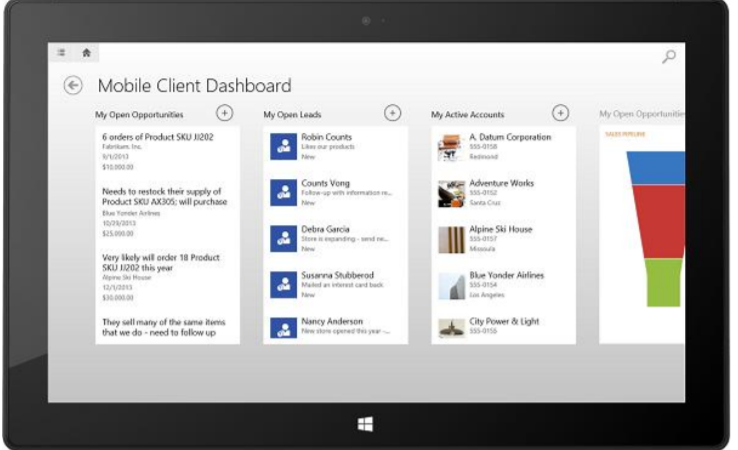Click 'Likes our products' lead description
This screenshot has width=738, height=450.
[x=328, y=147]
